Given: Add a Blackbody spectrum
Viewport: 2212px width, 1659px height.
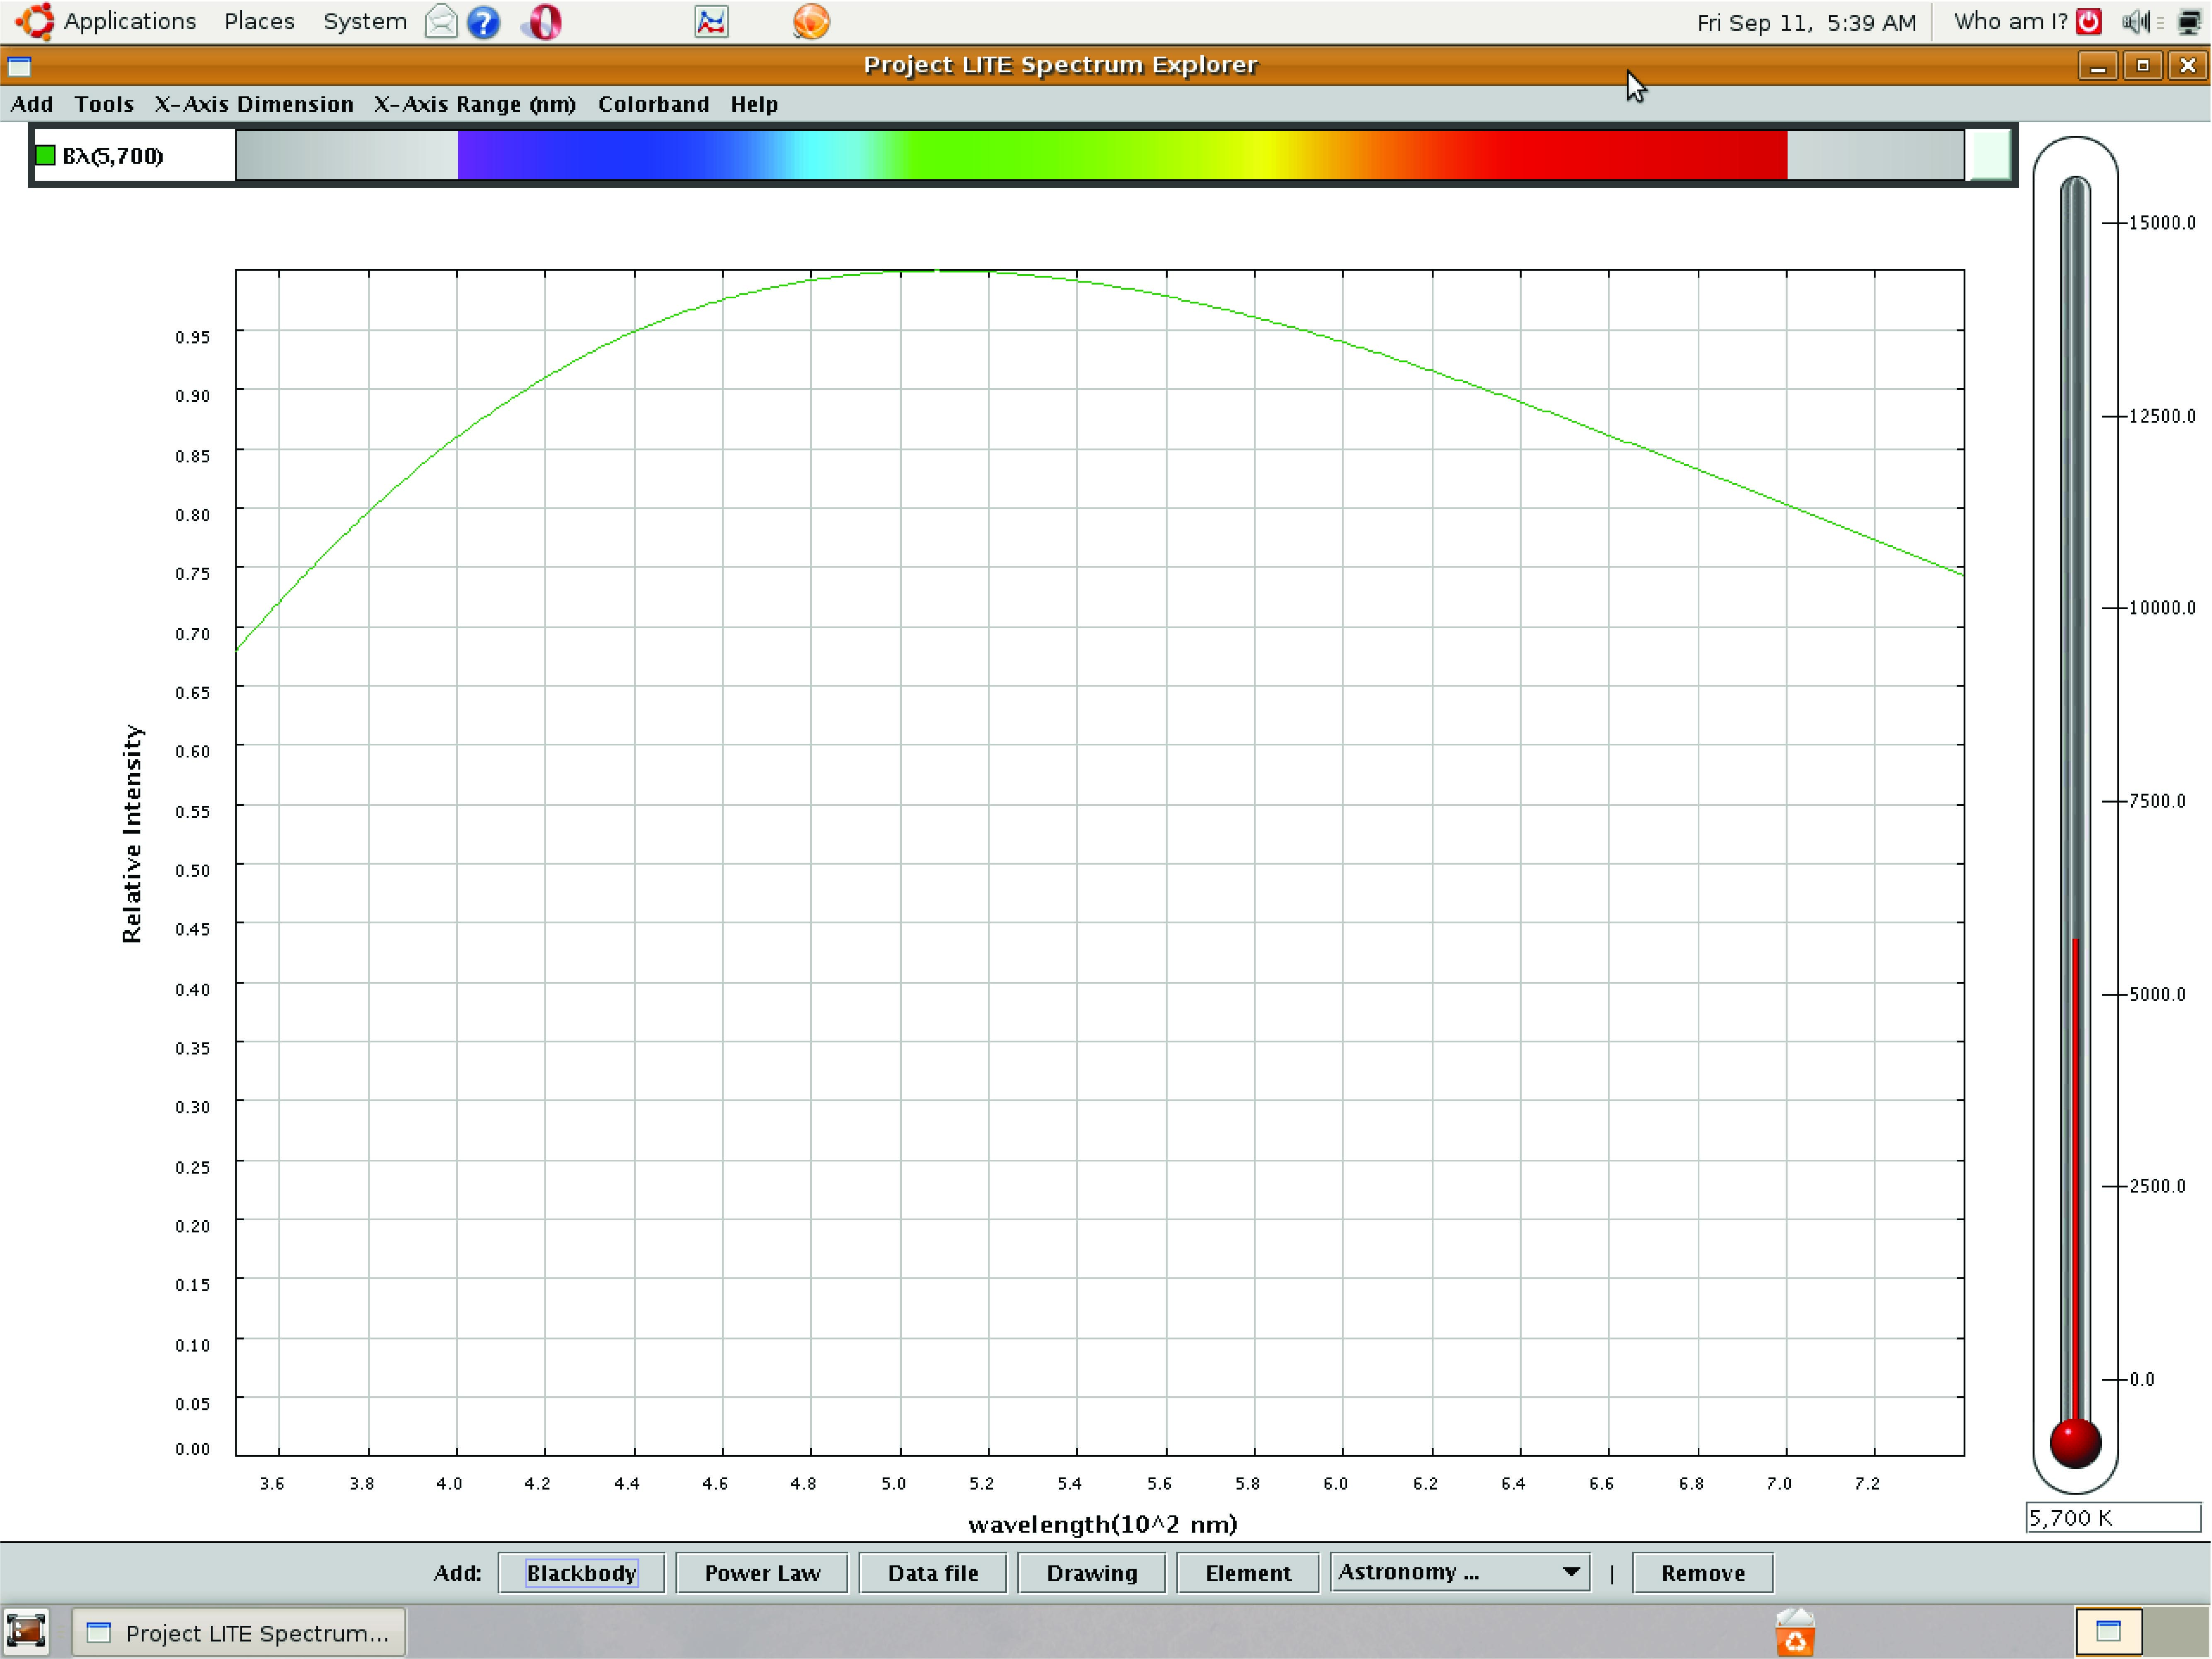Looking at the screenshot, I should [581, 1573].
